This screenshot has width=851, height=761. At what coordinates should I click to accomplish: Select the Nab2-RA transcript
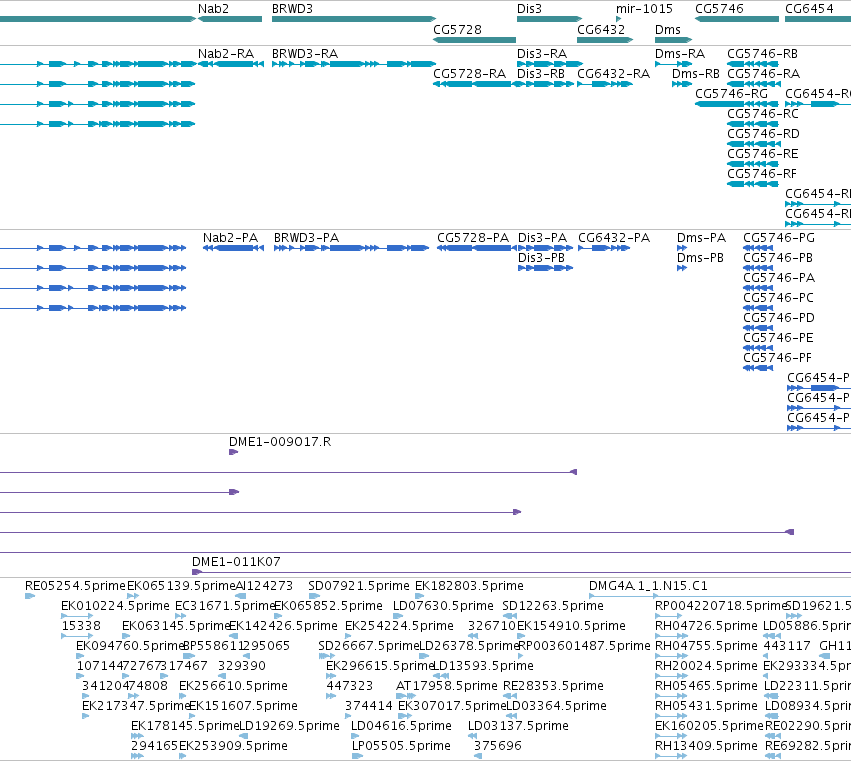pyautogui.click(x=231, y=64)
